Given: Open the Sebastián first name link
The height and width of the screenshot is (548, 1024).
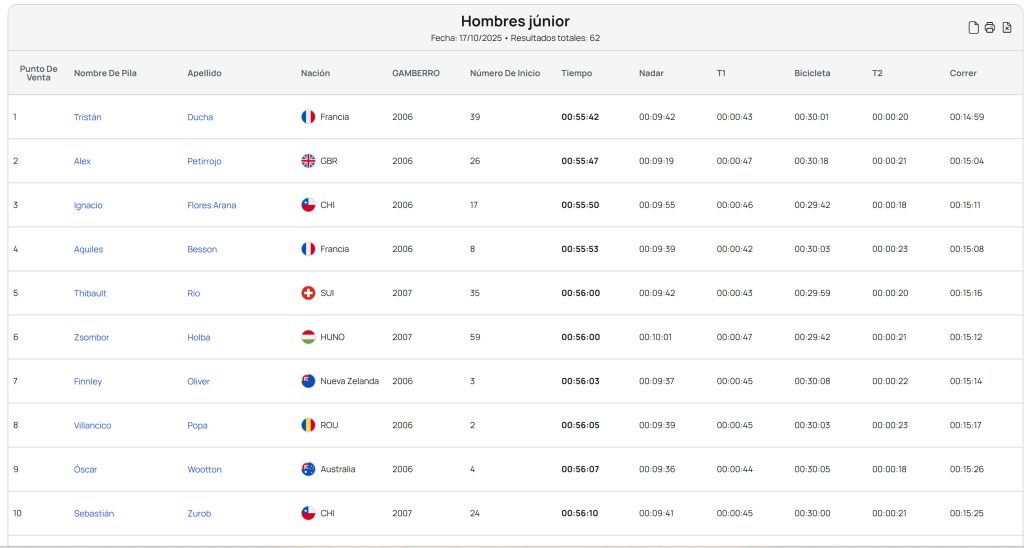Looking at the screenshot, I should pos(94,513).
